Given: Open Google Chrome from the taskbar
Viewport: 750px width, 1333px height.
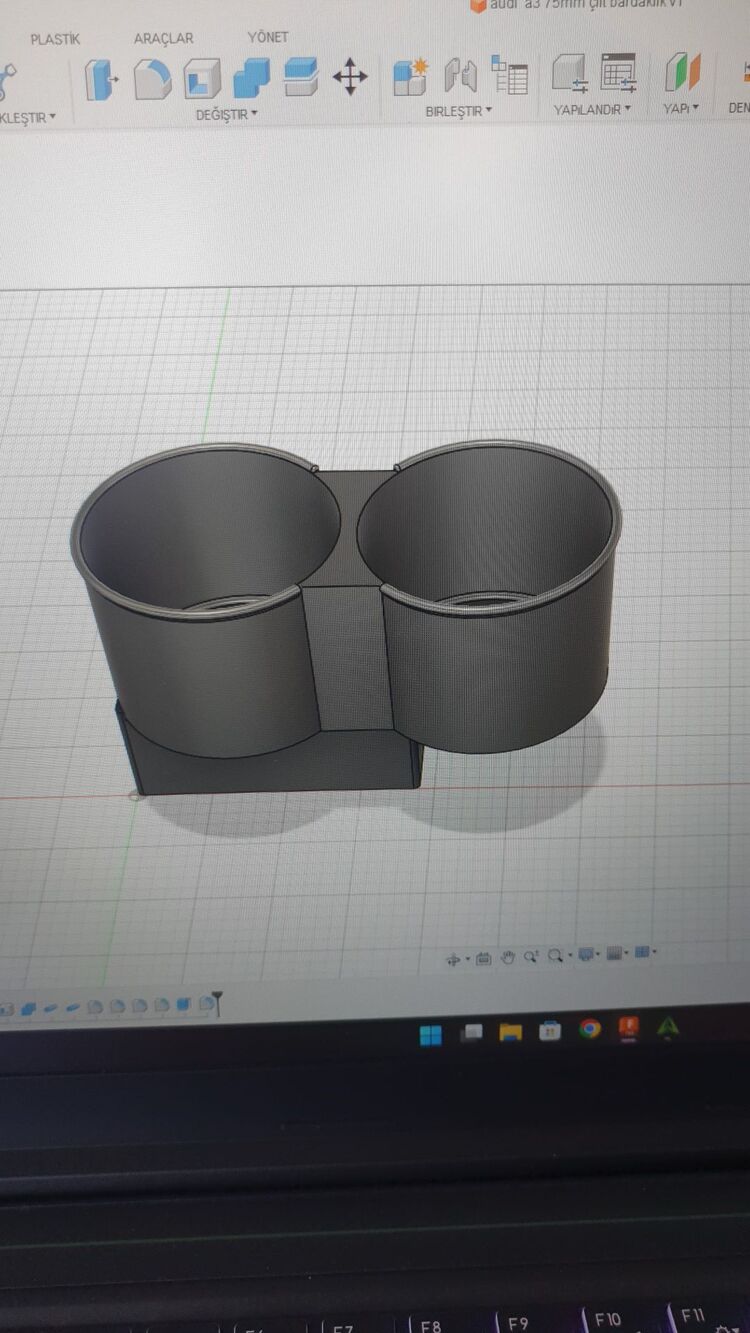Looking at the screenshot, I should (590, 1028).
